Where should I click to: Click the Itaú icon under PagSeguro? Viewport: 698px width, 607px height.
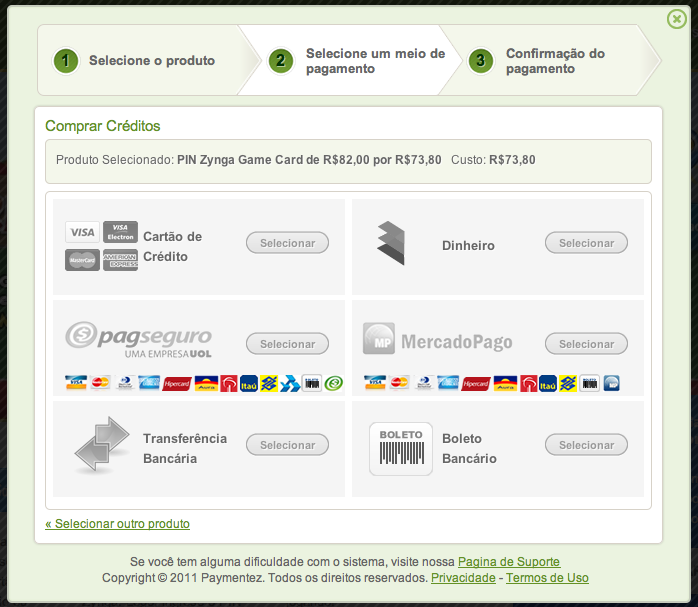tap(249, 383)
